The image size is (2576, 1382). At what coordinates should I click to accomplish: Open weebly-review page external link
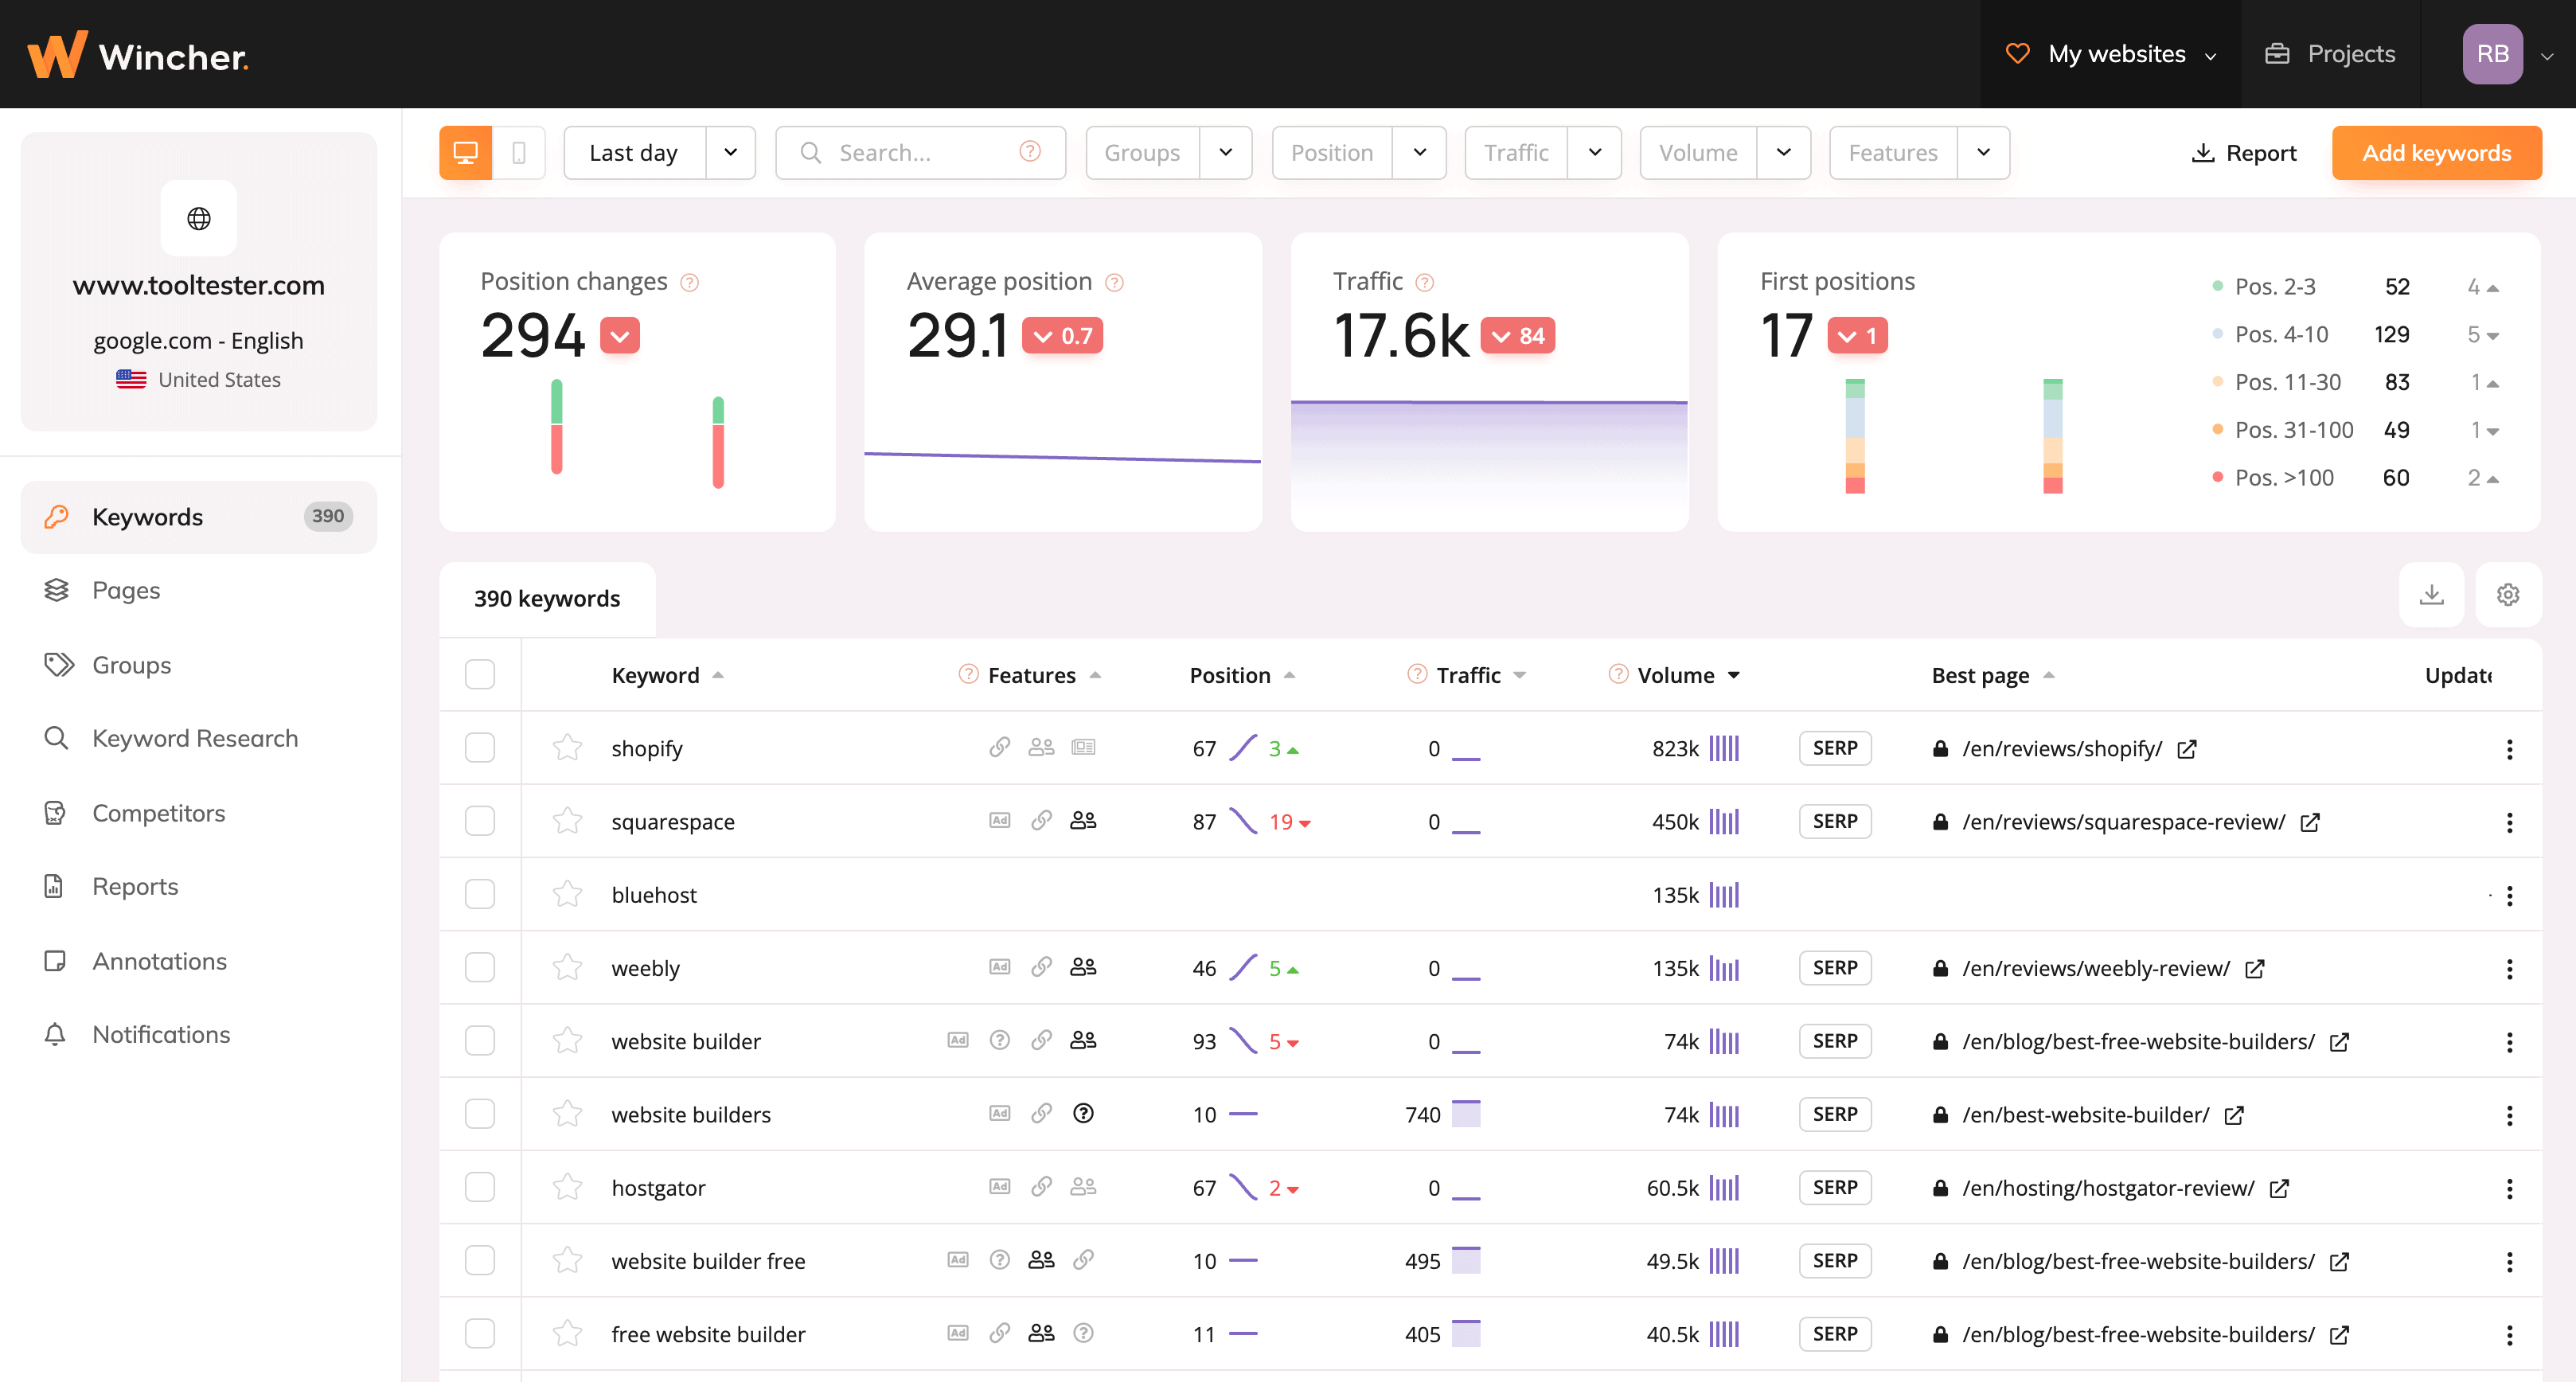[x=2254, y=969]
